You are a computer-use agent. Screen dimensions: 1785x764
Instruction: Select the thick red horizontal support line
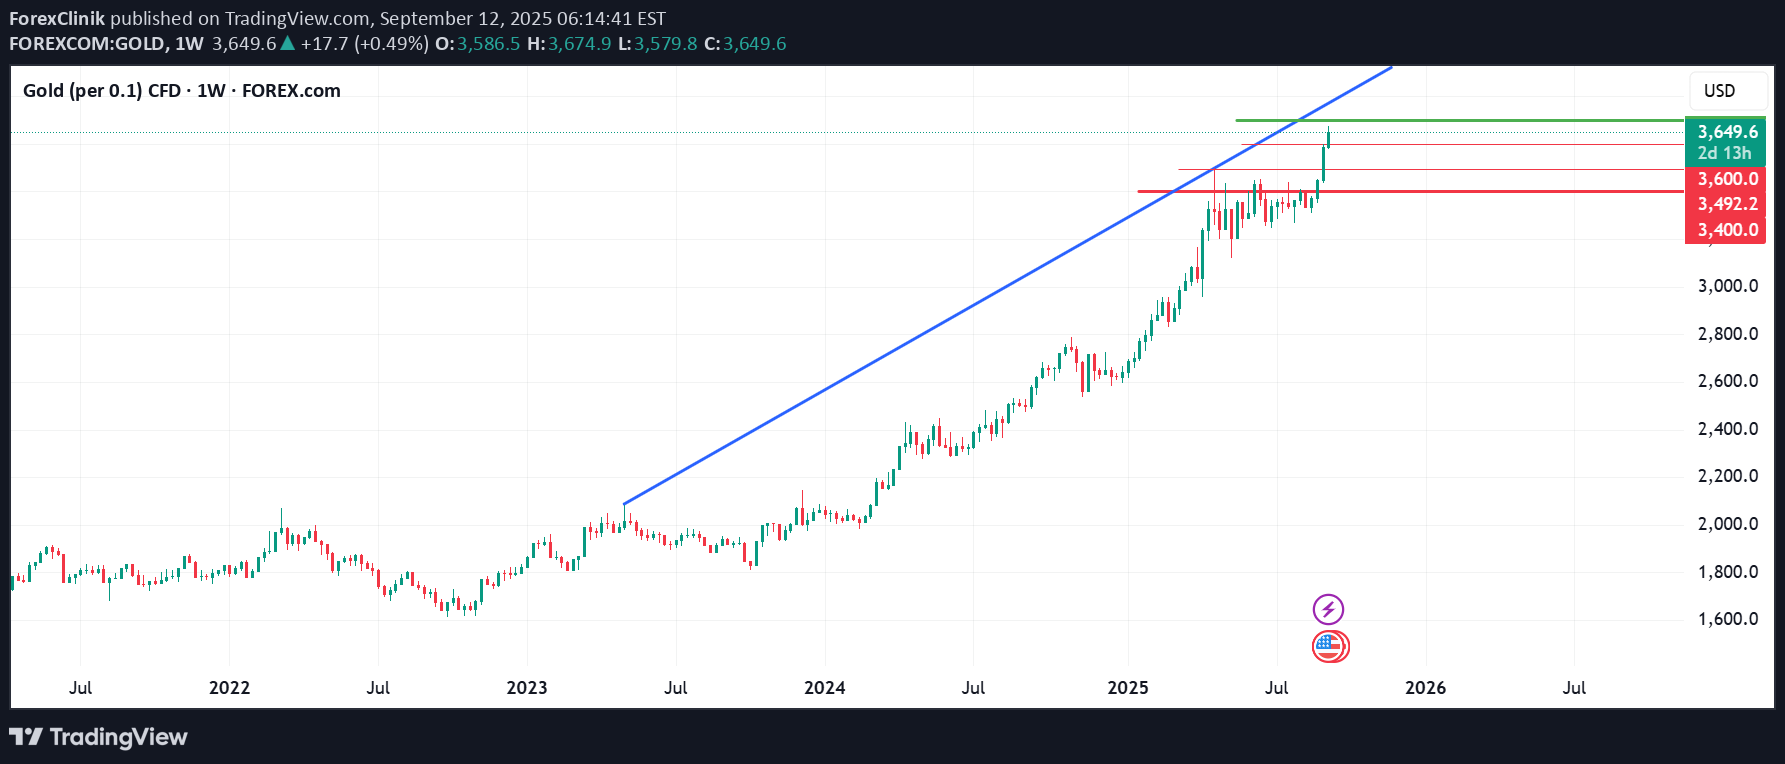1400,191
